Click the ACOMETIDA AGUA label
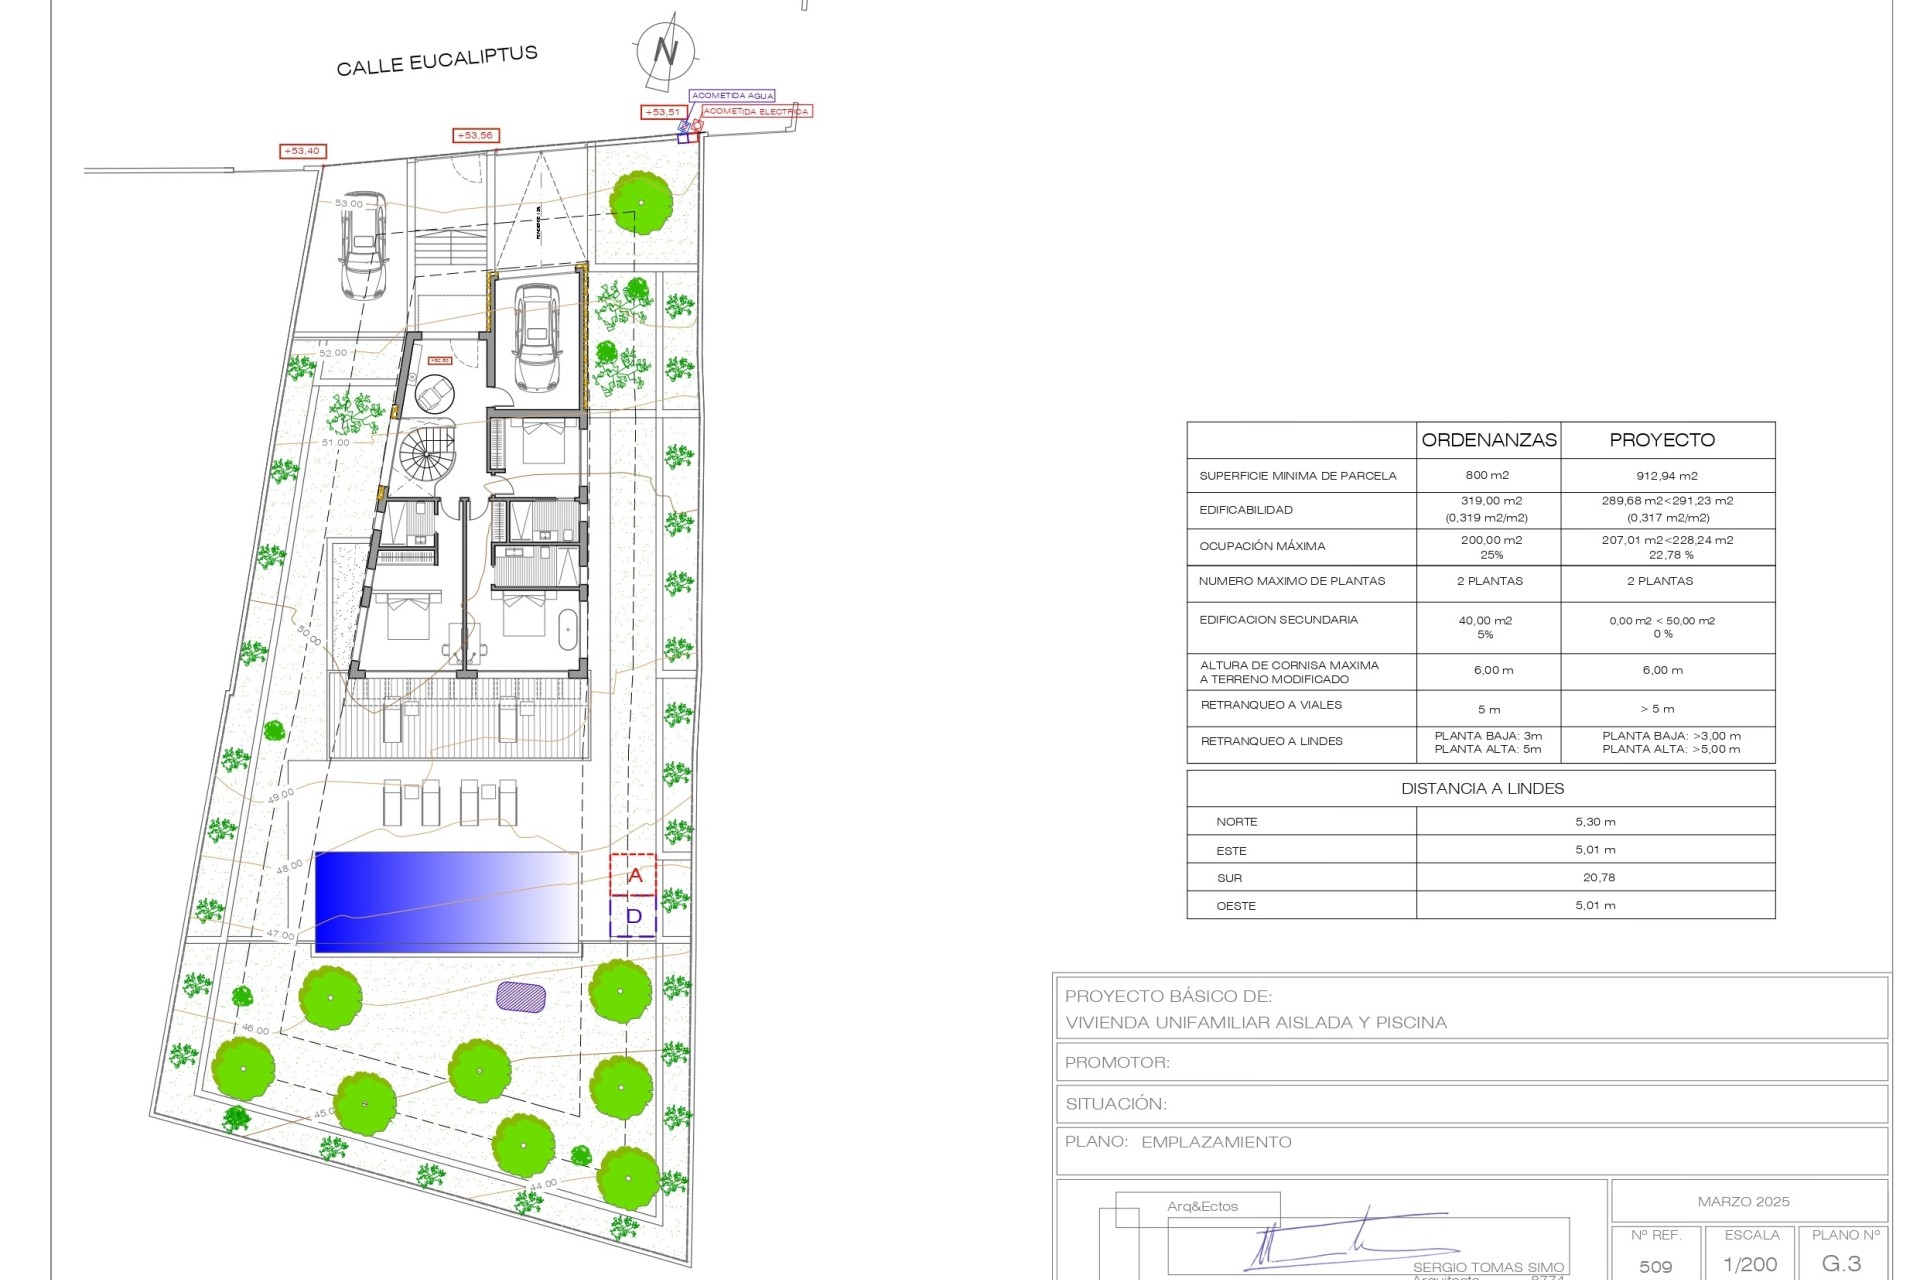Viewport: 1920px width, 1280px height. point(732,96)
